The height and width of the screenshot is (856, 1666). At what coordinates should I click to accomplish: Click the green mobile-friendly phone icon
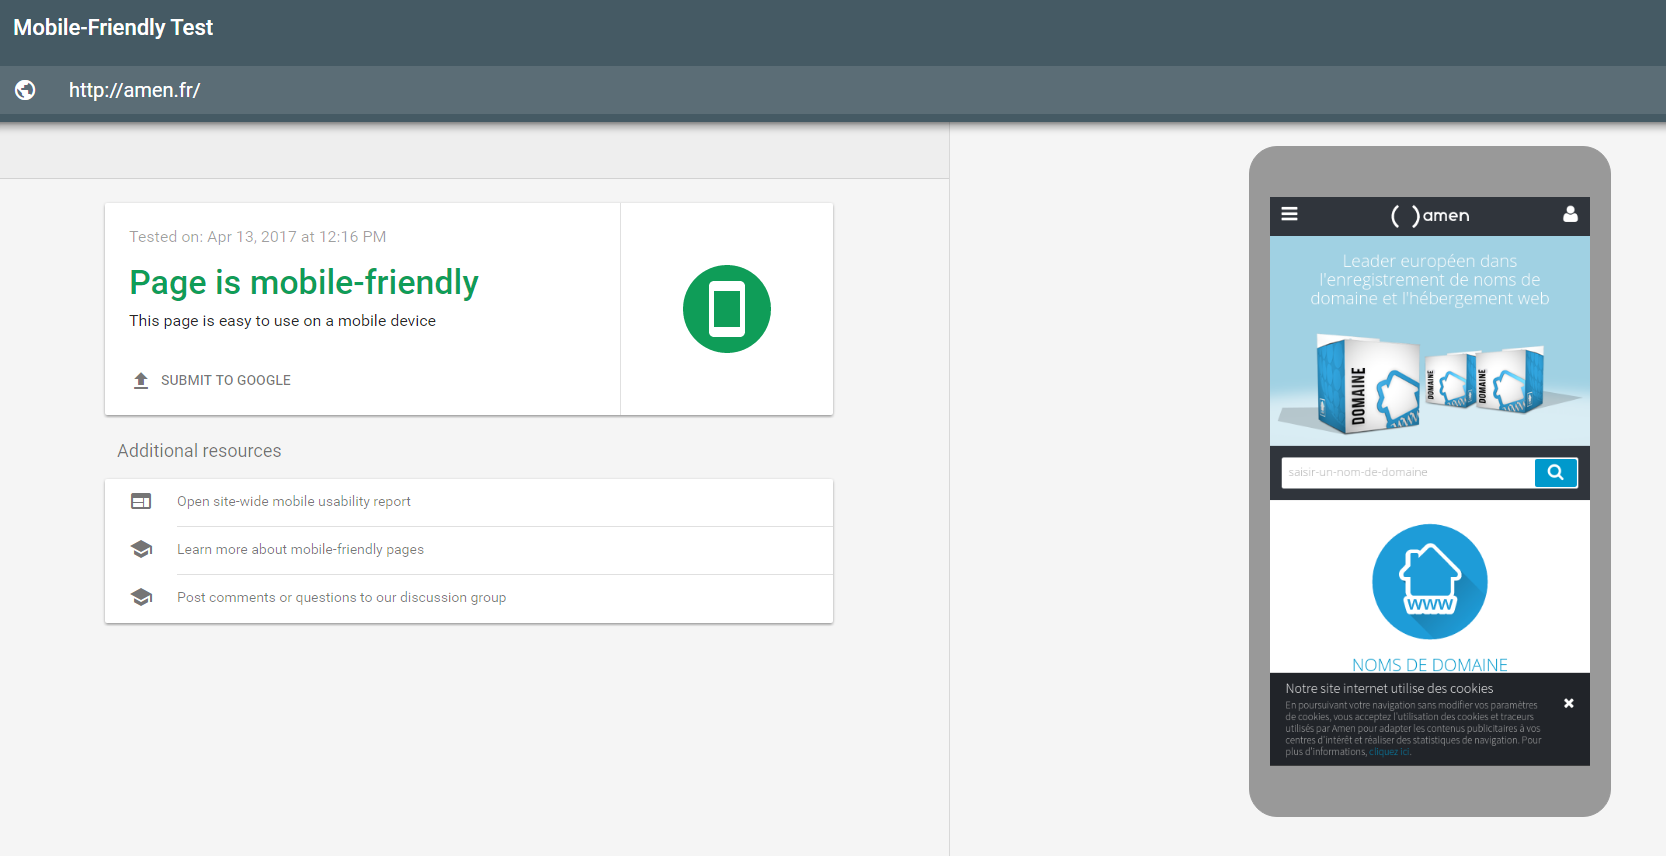click(727, 309)
